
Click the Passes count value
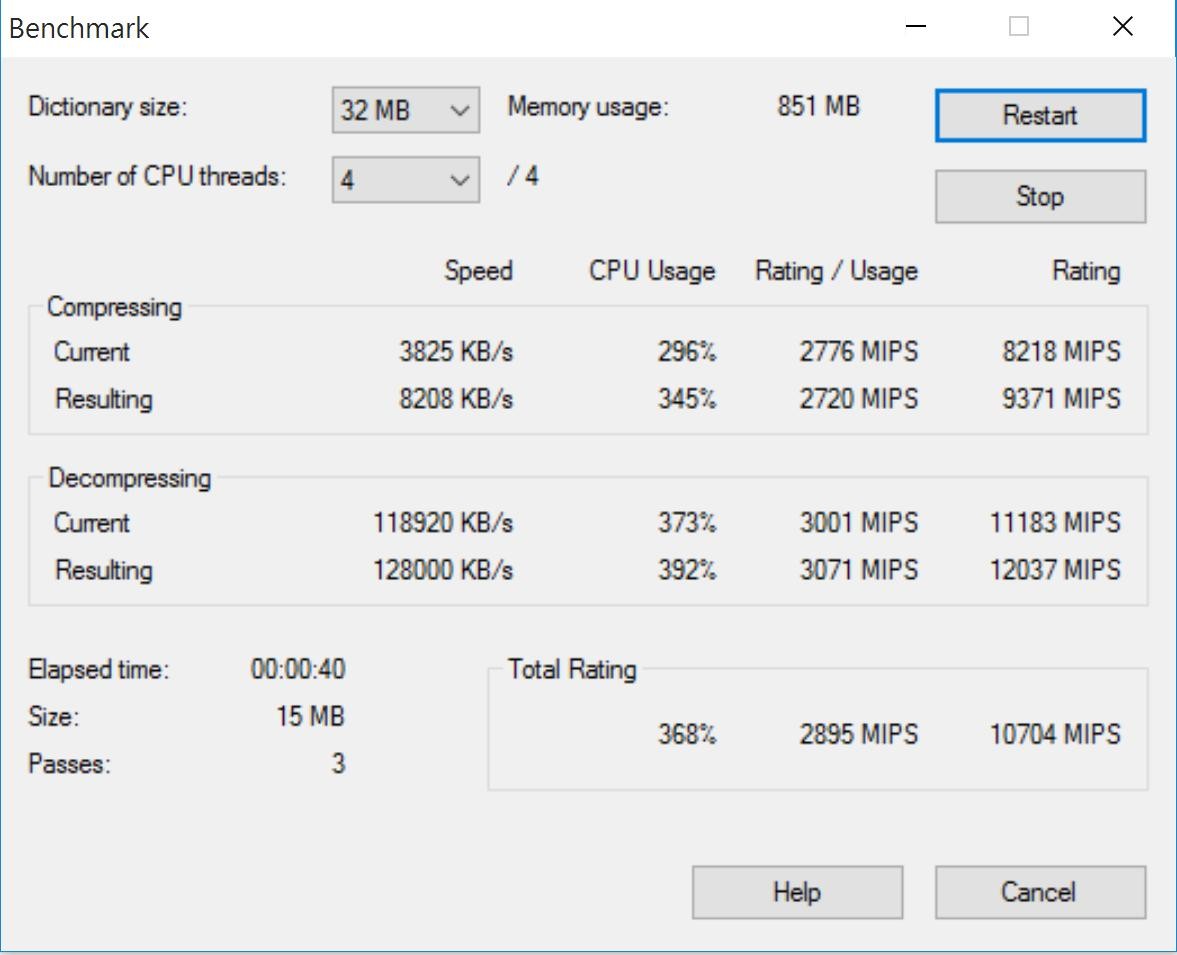(338, 764)
